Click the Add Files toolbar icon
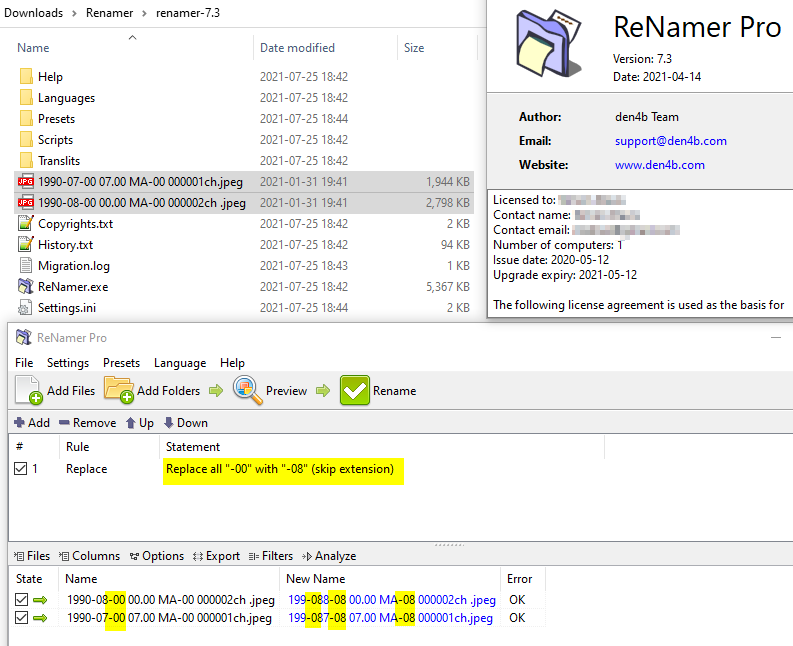The width and height of the screenshot is (793, 646). coord(28,390)
